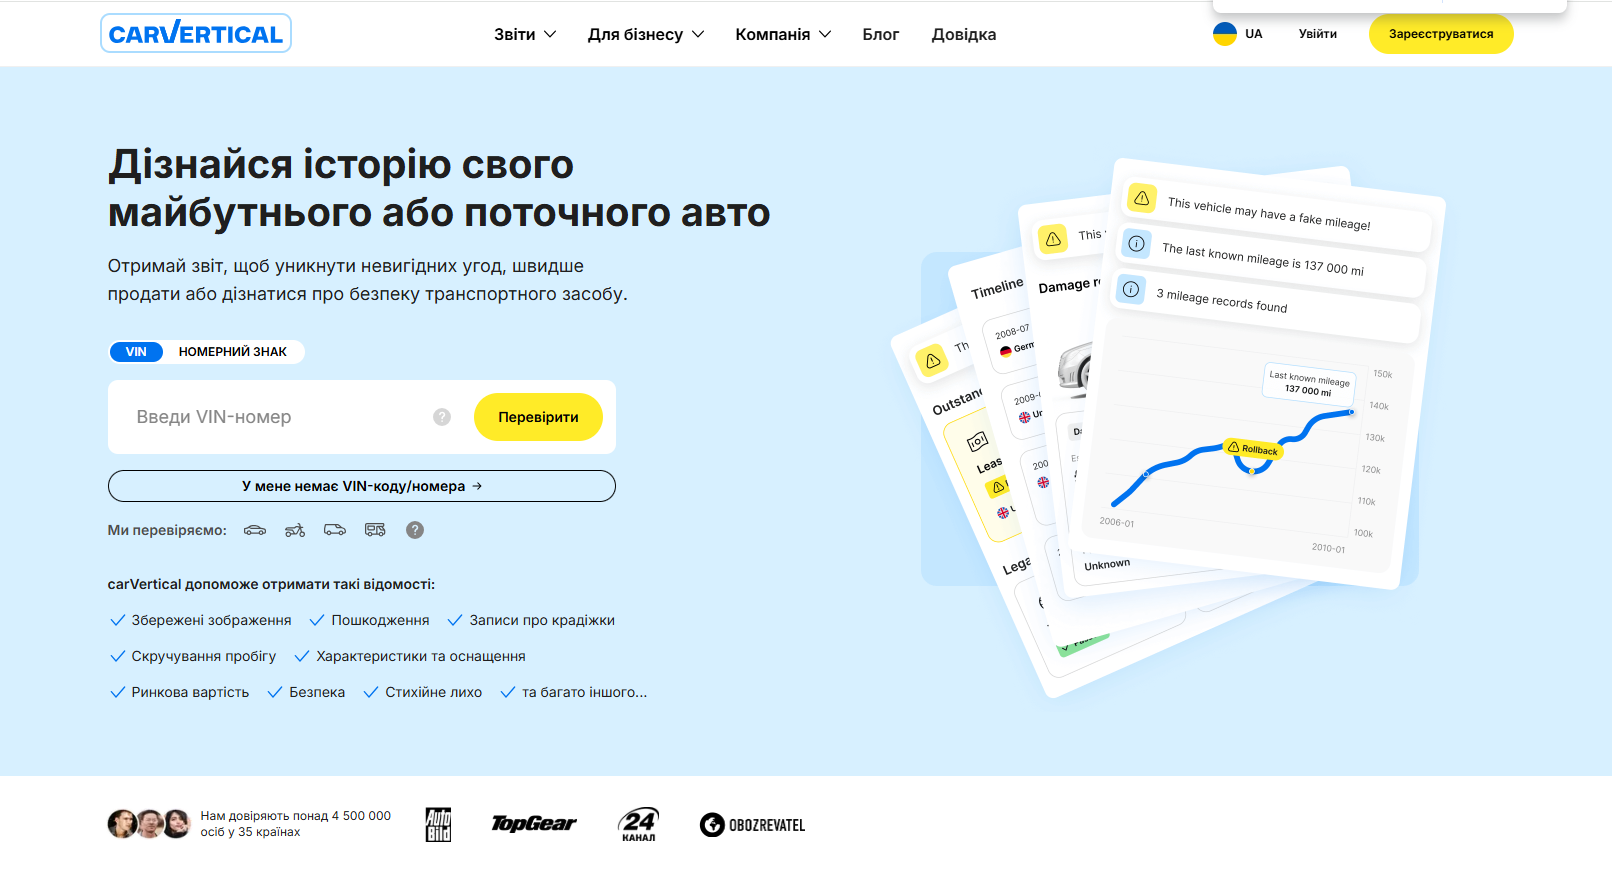
Task: Click the Безпека feature text
Action: click(317, 692)
